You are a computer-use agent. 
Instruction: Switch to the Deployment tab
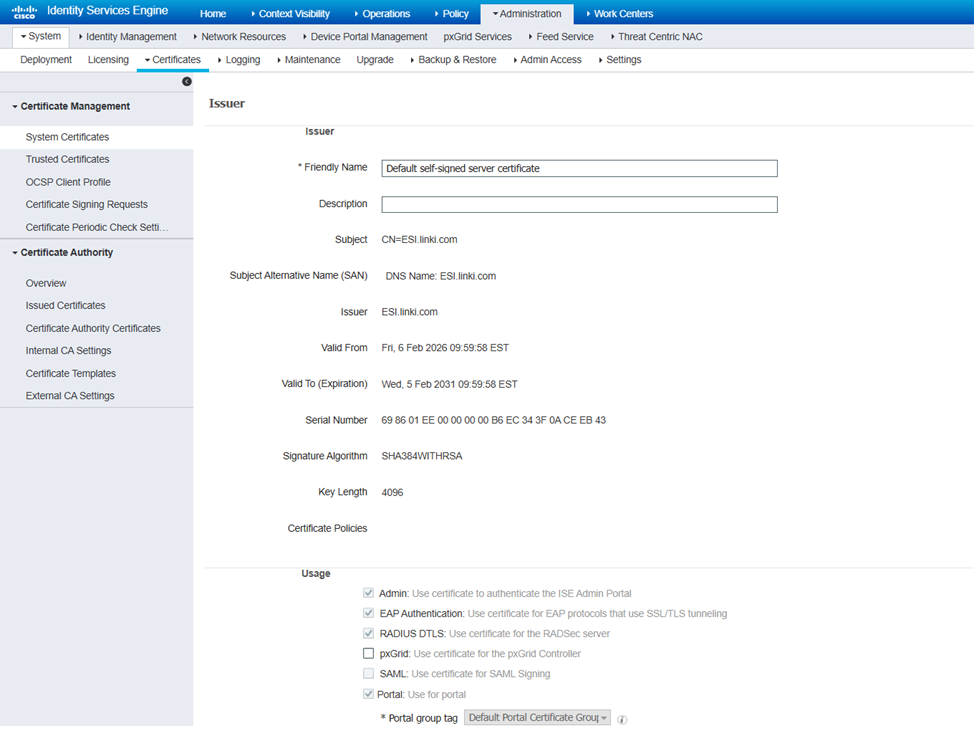[46, 60]
